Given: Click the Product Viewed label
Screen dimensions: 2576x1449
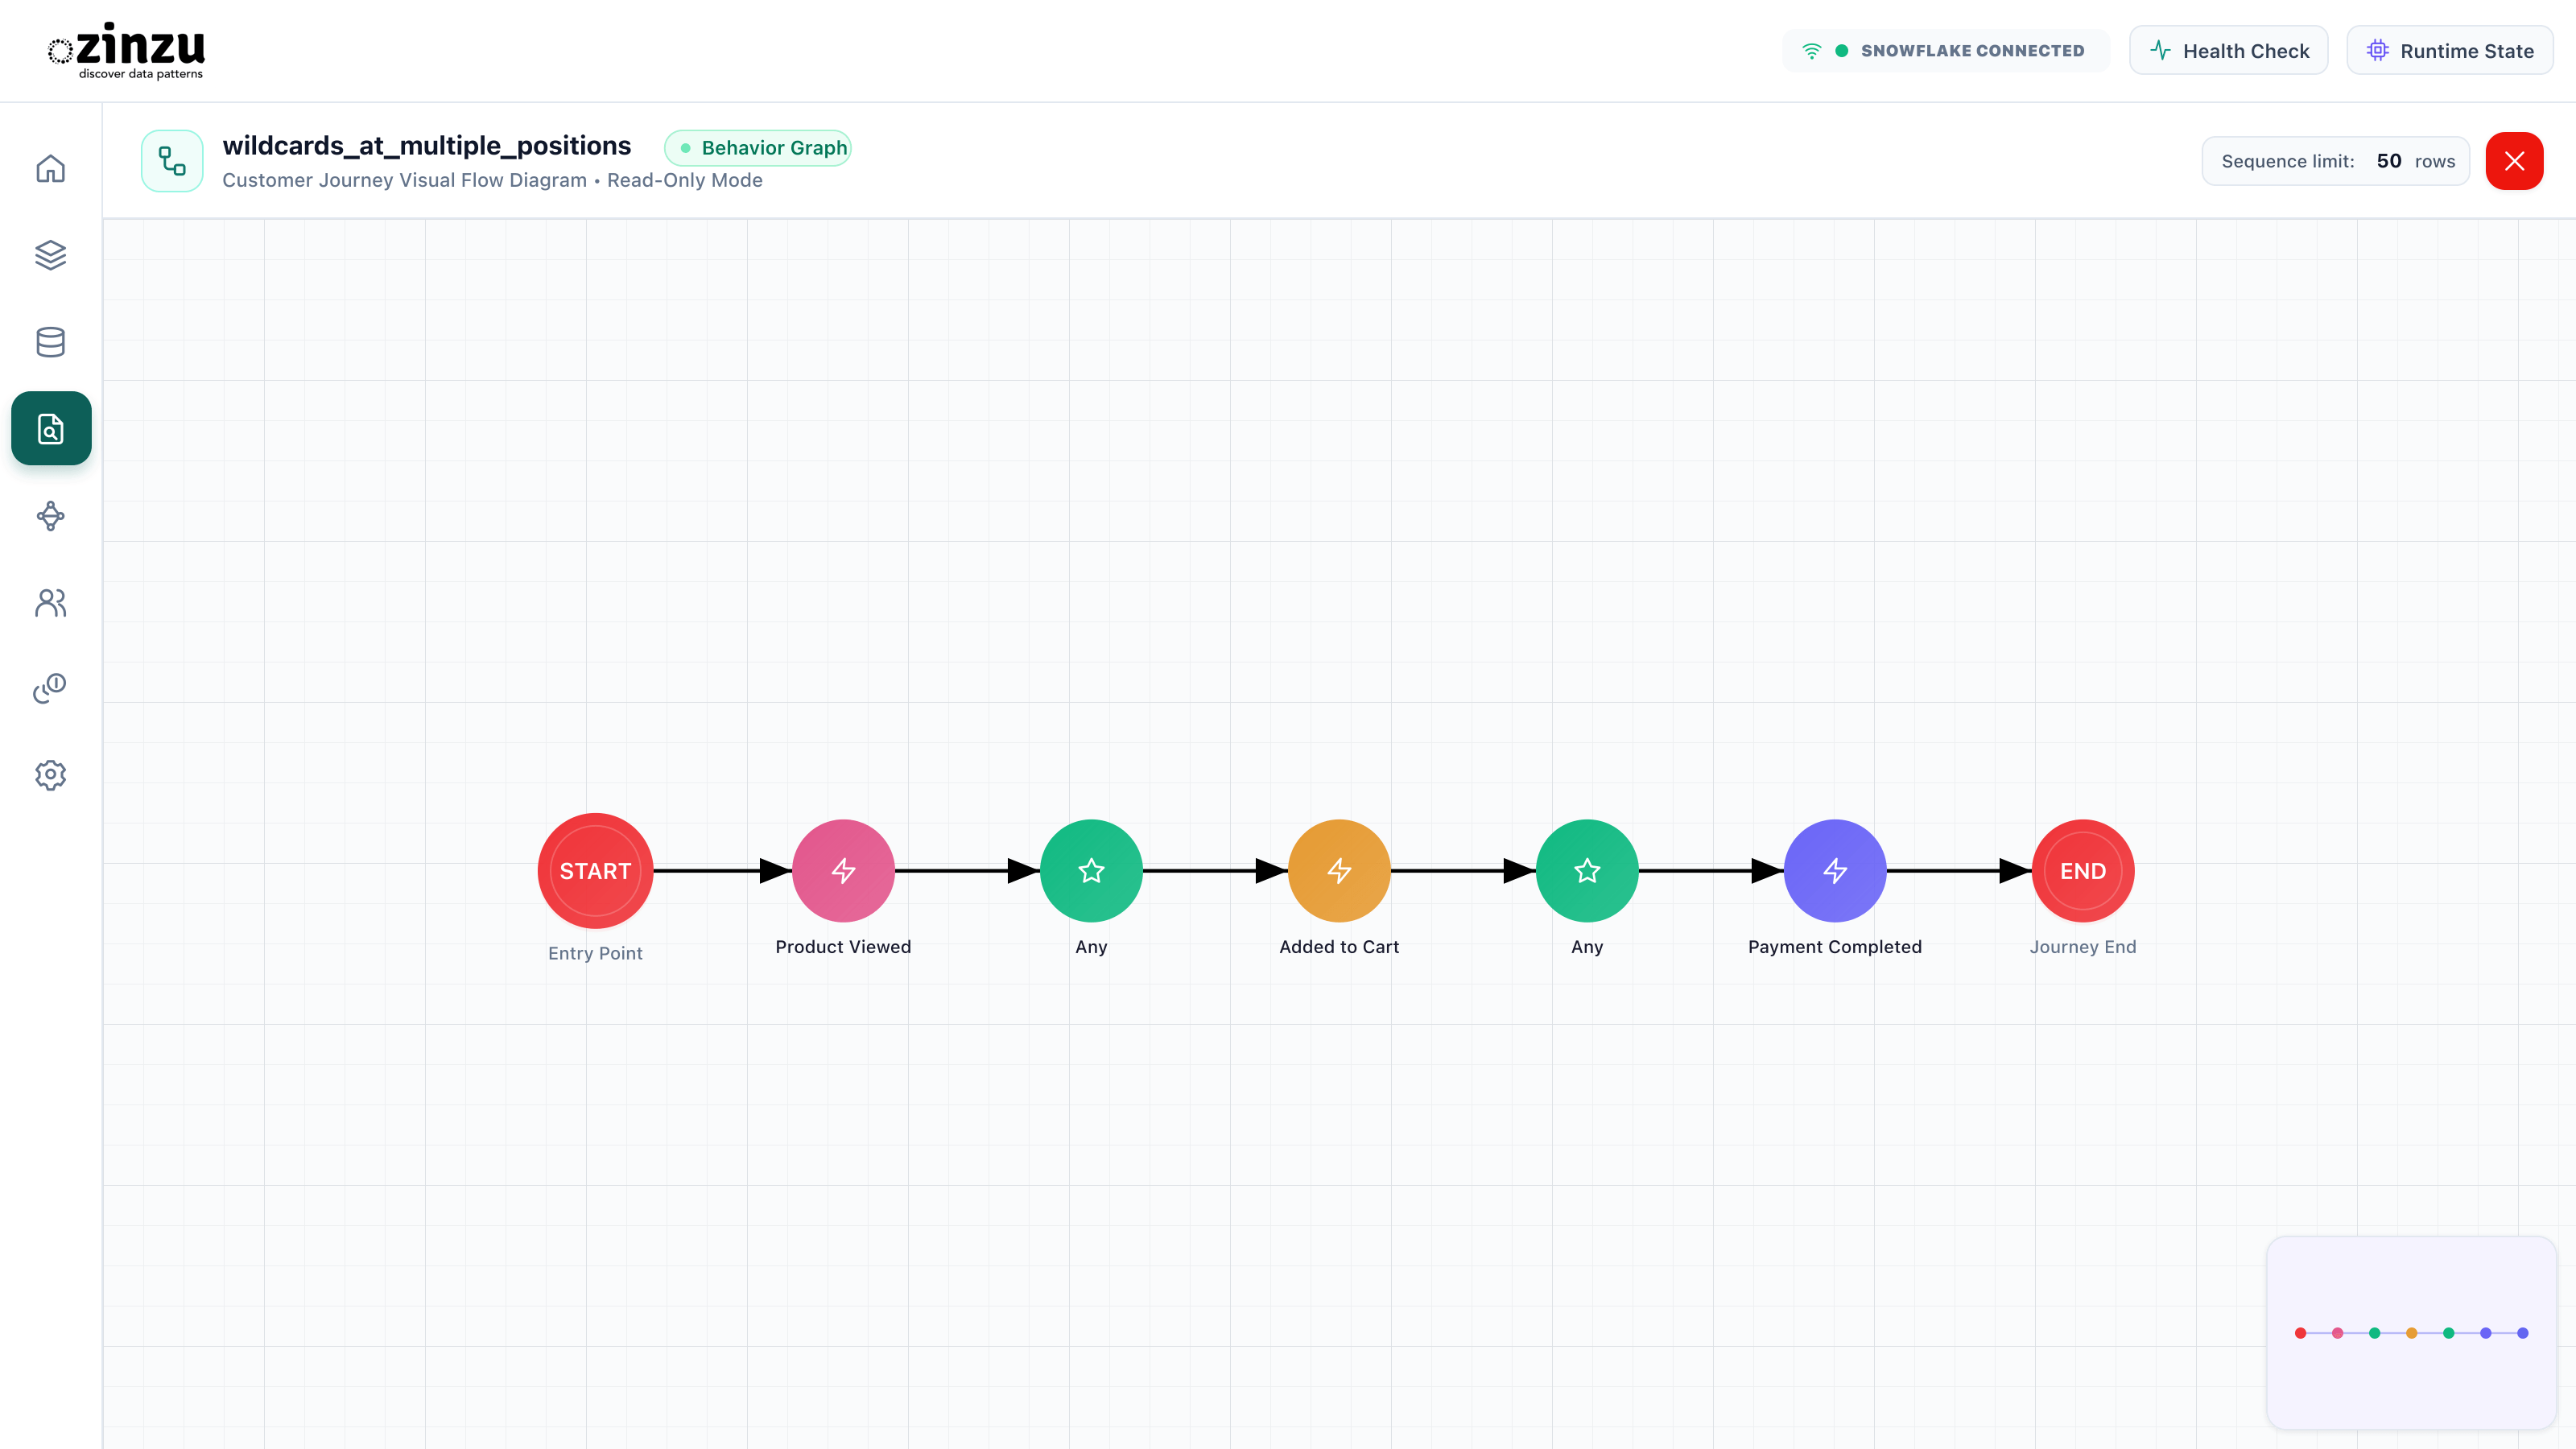Looking at the screenshot, I should click(843, 947).
